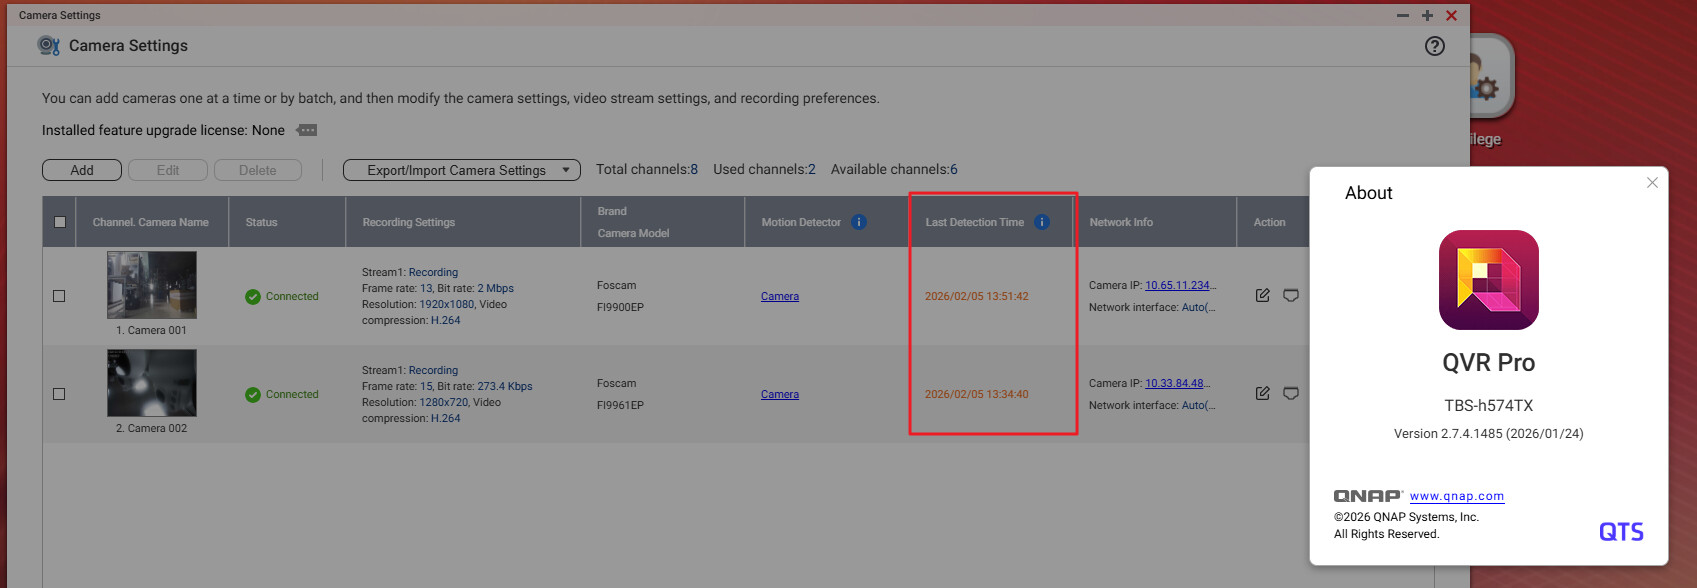Click the edit icon for Camera 002

(x=1262, y=393)
